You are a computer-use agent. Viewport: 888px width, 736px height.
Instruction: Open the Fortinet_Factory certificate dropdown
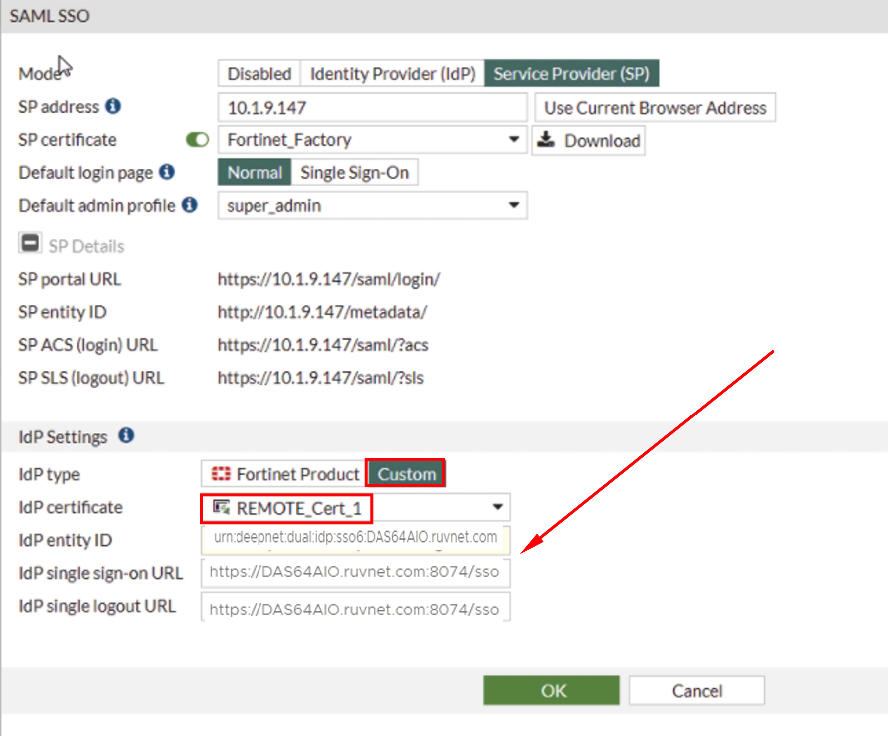coord(515,140)
